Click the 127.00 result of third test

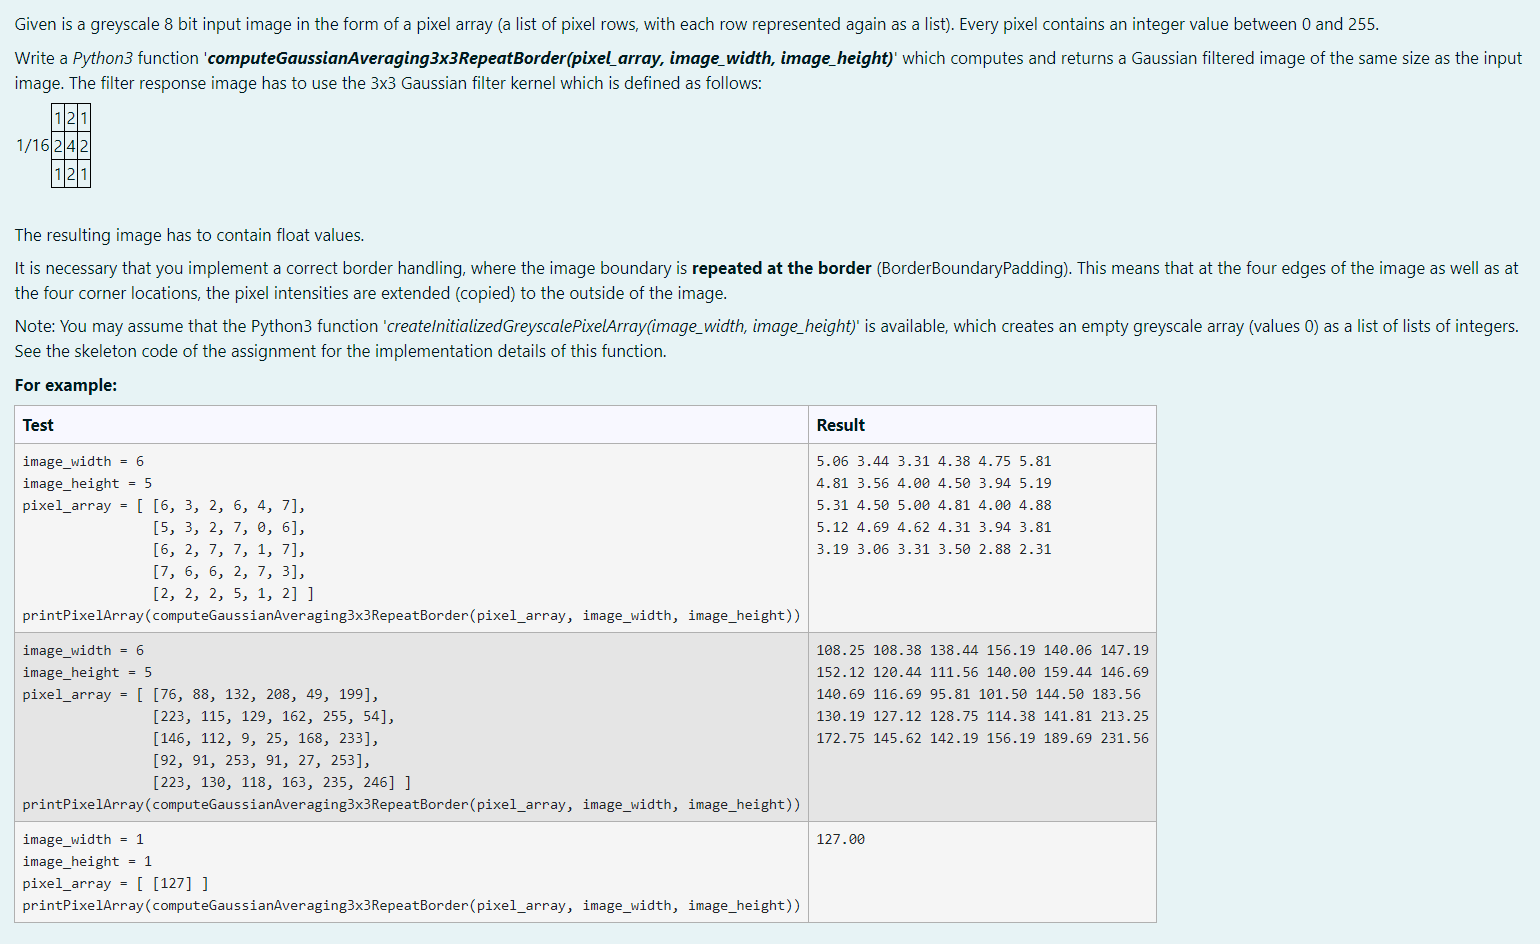[x=839, y=839]
